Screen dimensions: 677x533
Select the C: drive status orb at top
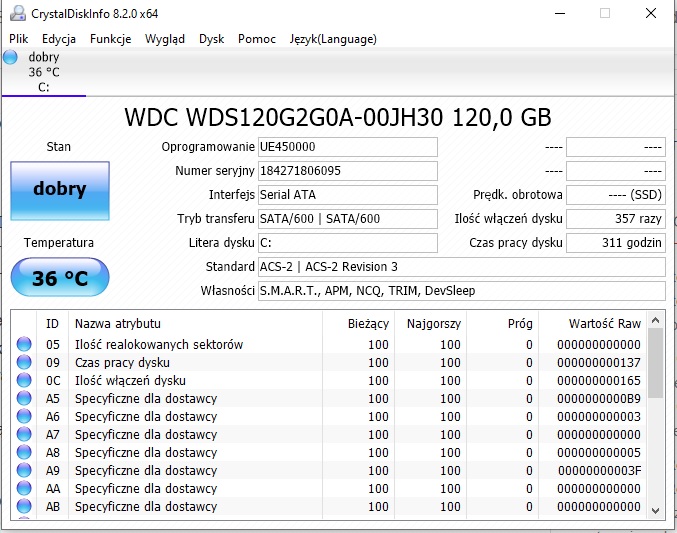[x=10, y=57]
